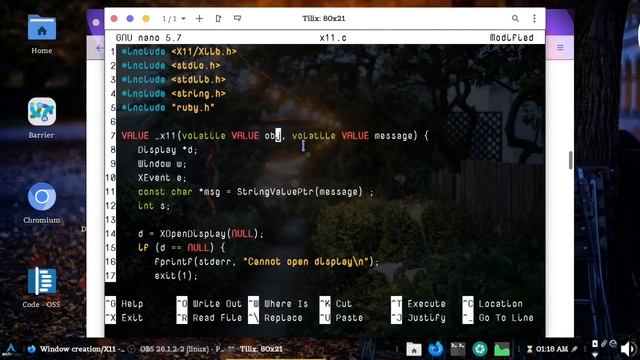Switch to Window creation/X11 taskbar entry
640x360 pixels.
pyautogui.click(x=77, y=349)
